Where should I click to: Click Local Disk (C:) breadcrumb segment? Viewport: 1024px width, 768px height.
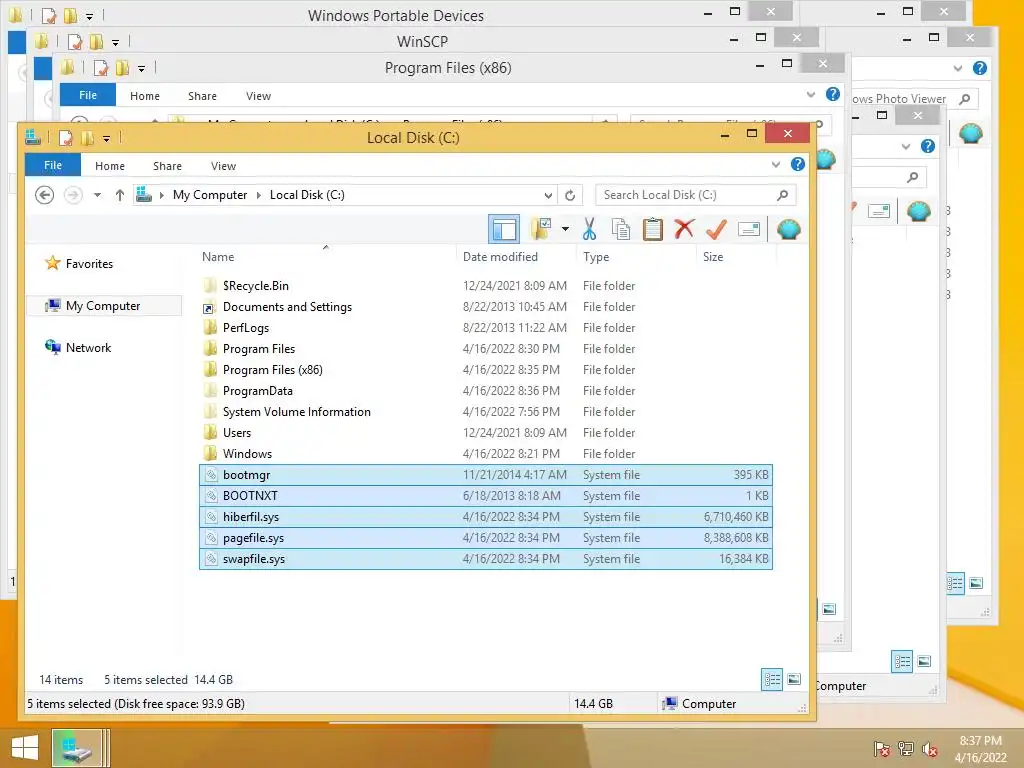tap(307, 195)
